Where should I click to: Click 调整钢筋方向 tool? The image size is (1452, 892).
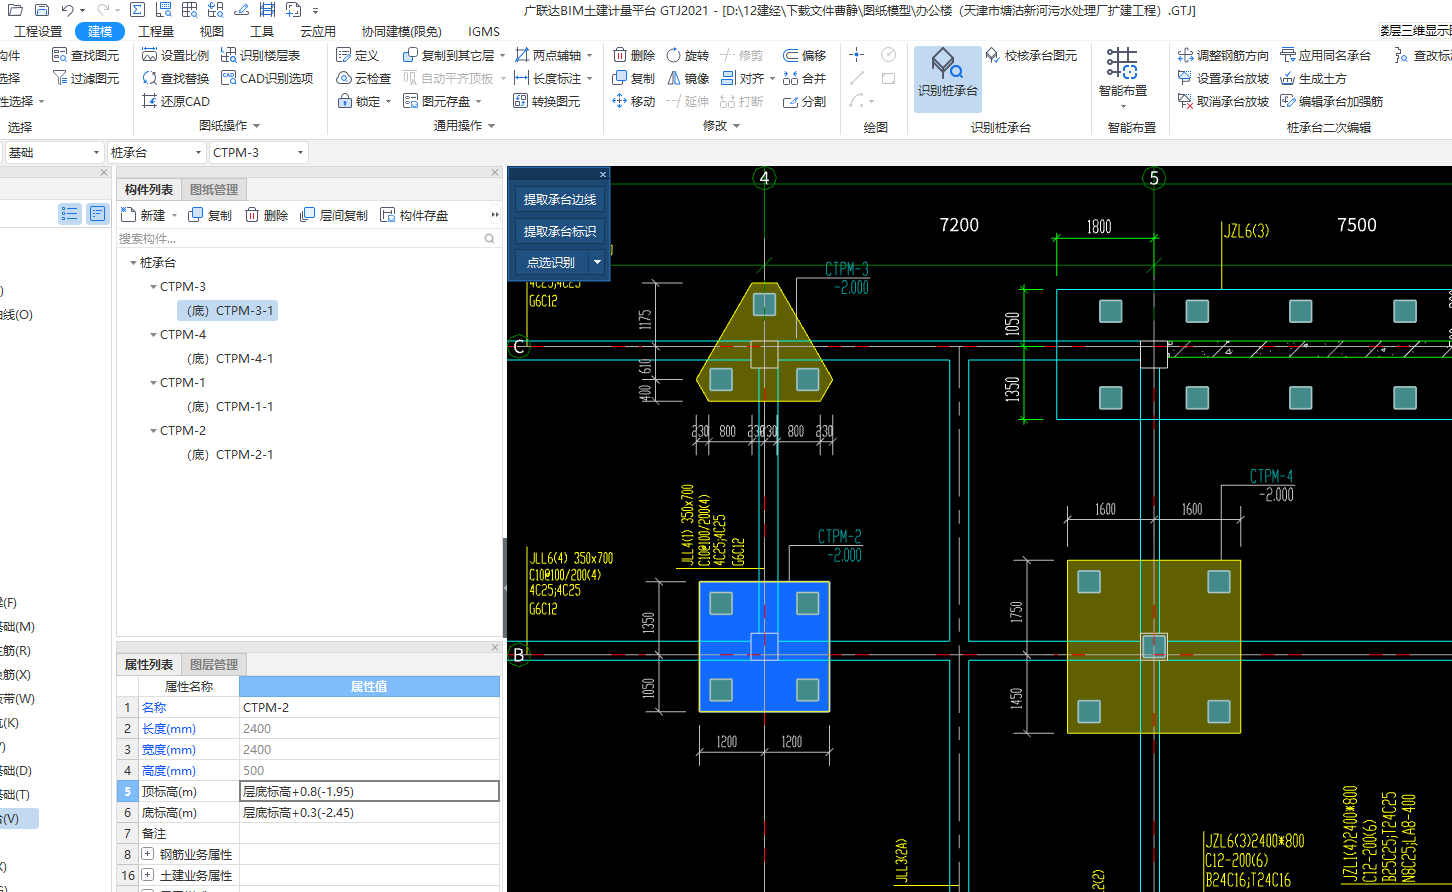coord(1224,55)
